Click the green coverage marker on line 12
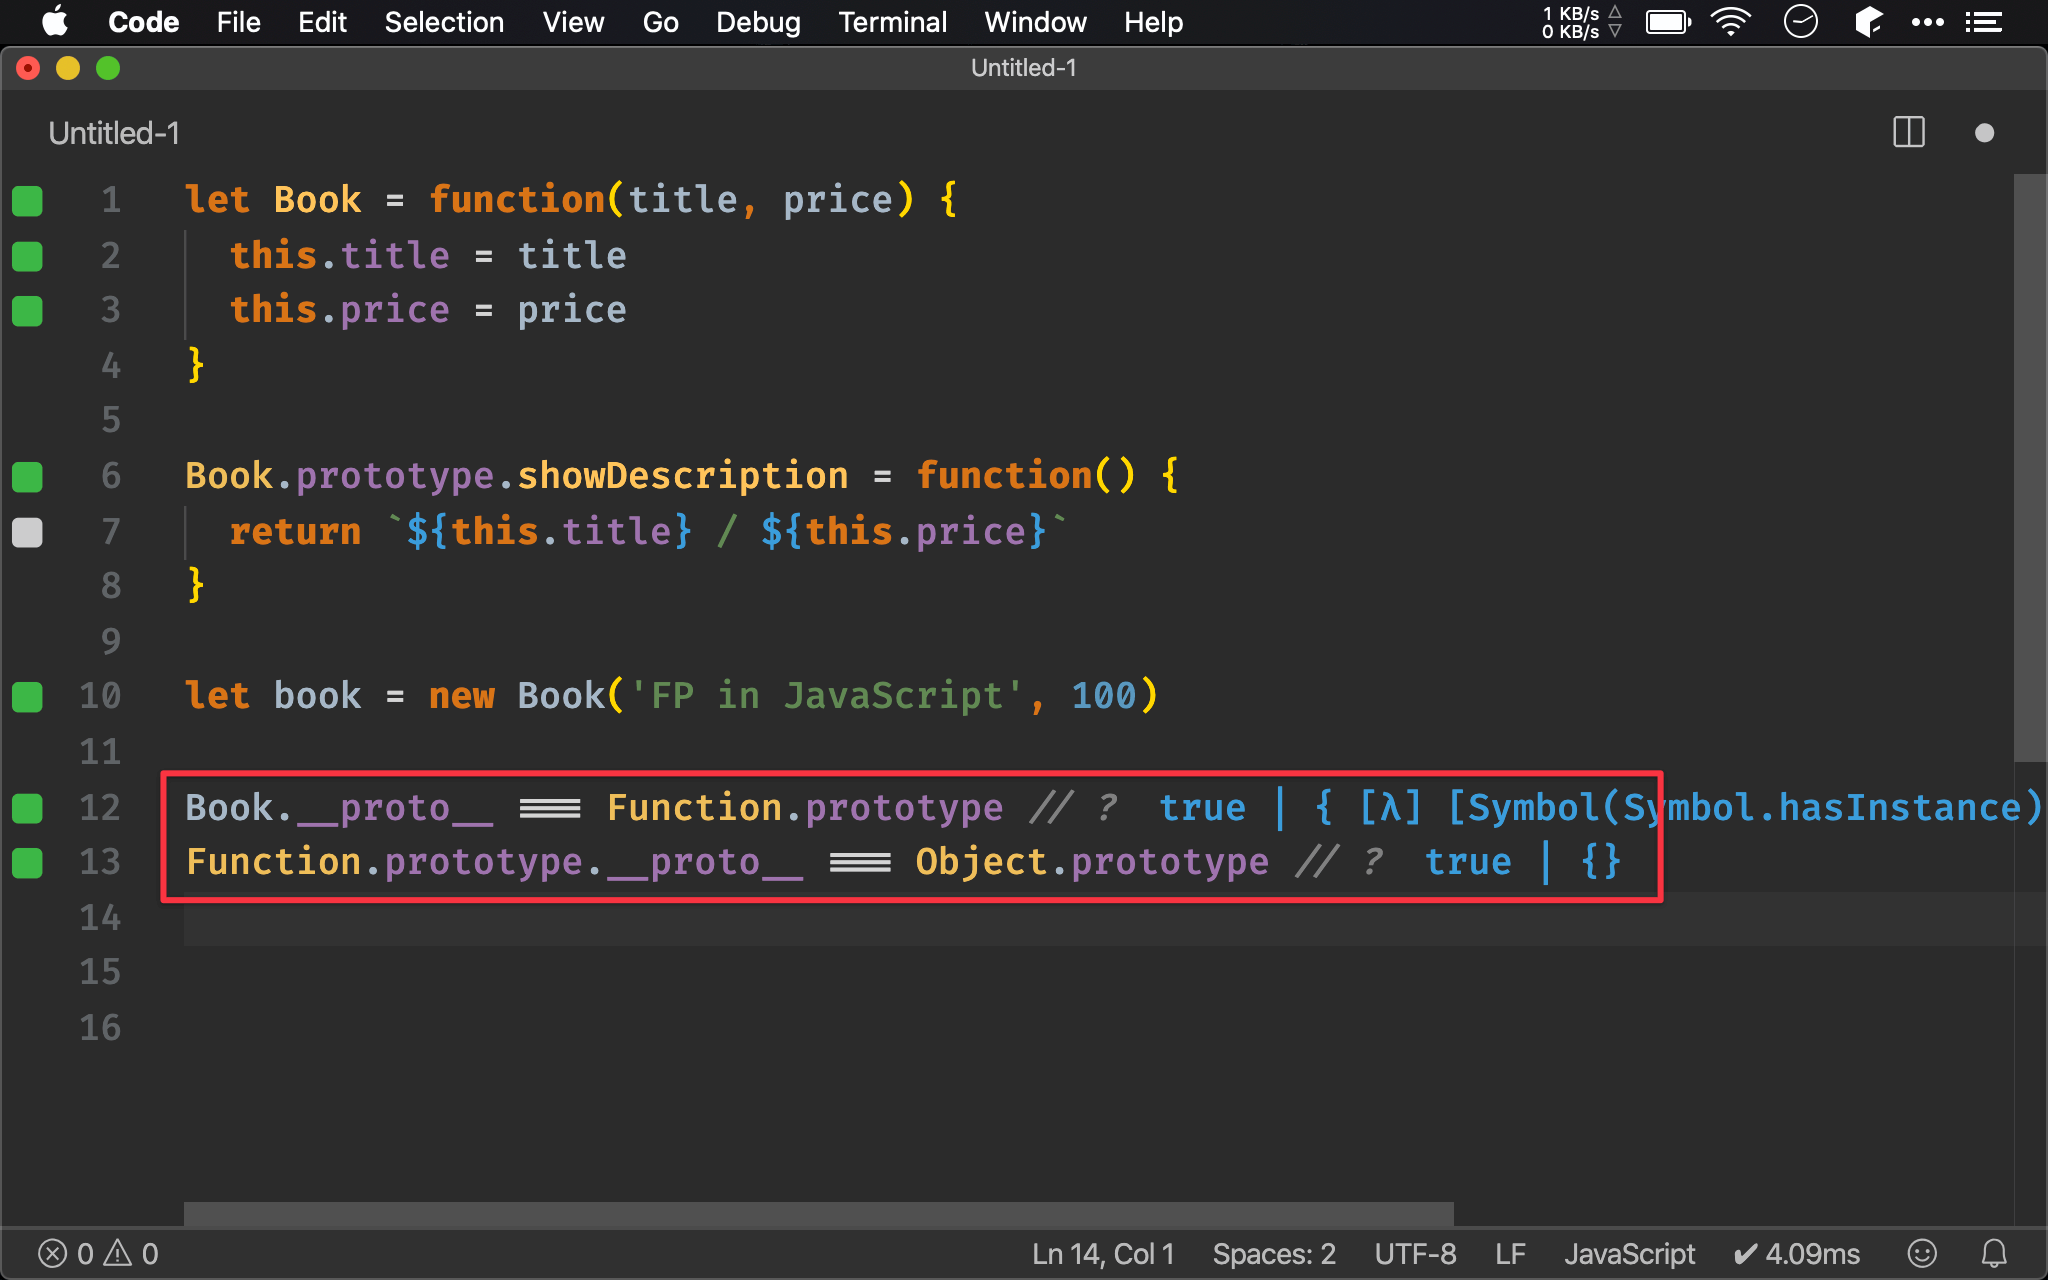This screenshot has width=2048, height=1280. click(27, 808)
